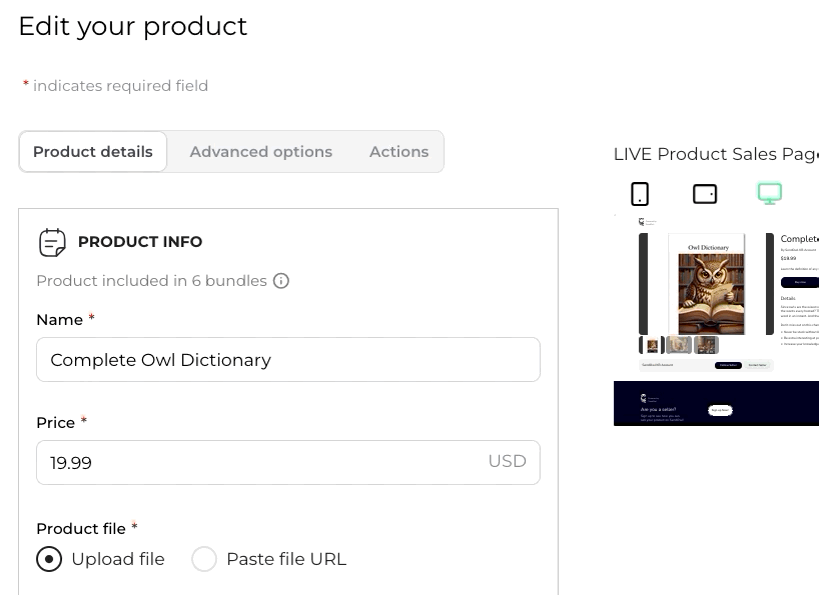The height and width of the screenshot is (595, 819).
Task: Switch to the Advanced options tab
Action: click(x=261, y=152)
